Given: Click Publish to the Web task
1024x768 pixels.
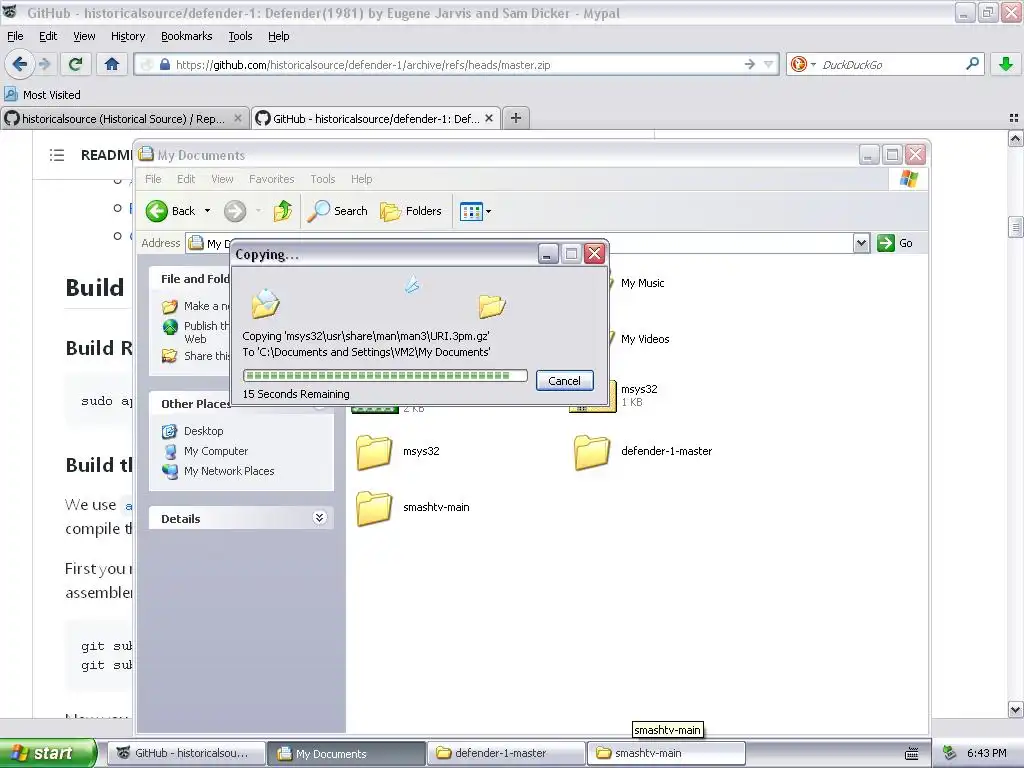Looking at the screenshot, I should click(196, 332).
